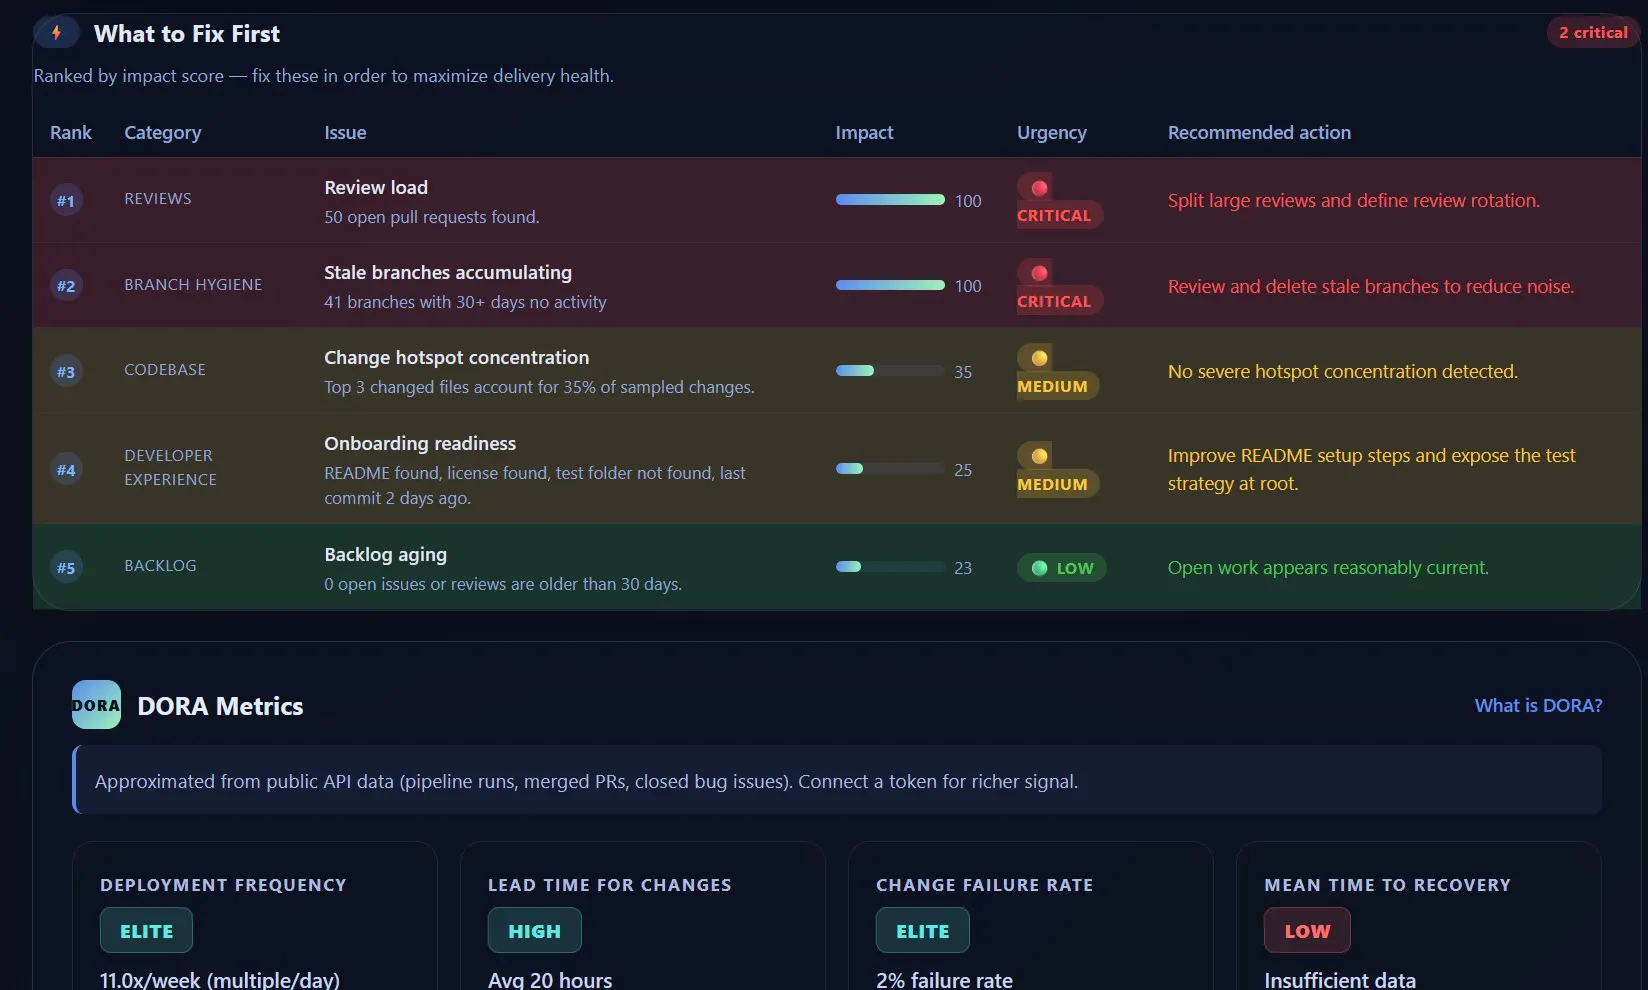Viewport: 1648px width, 990px height.
Task: Select the Backlog aging issue title
Action: click(x=386, y=554)
